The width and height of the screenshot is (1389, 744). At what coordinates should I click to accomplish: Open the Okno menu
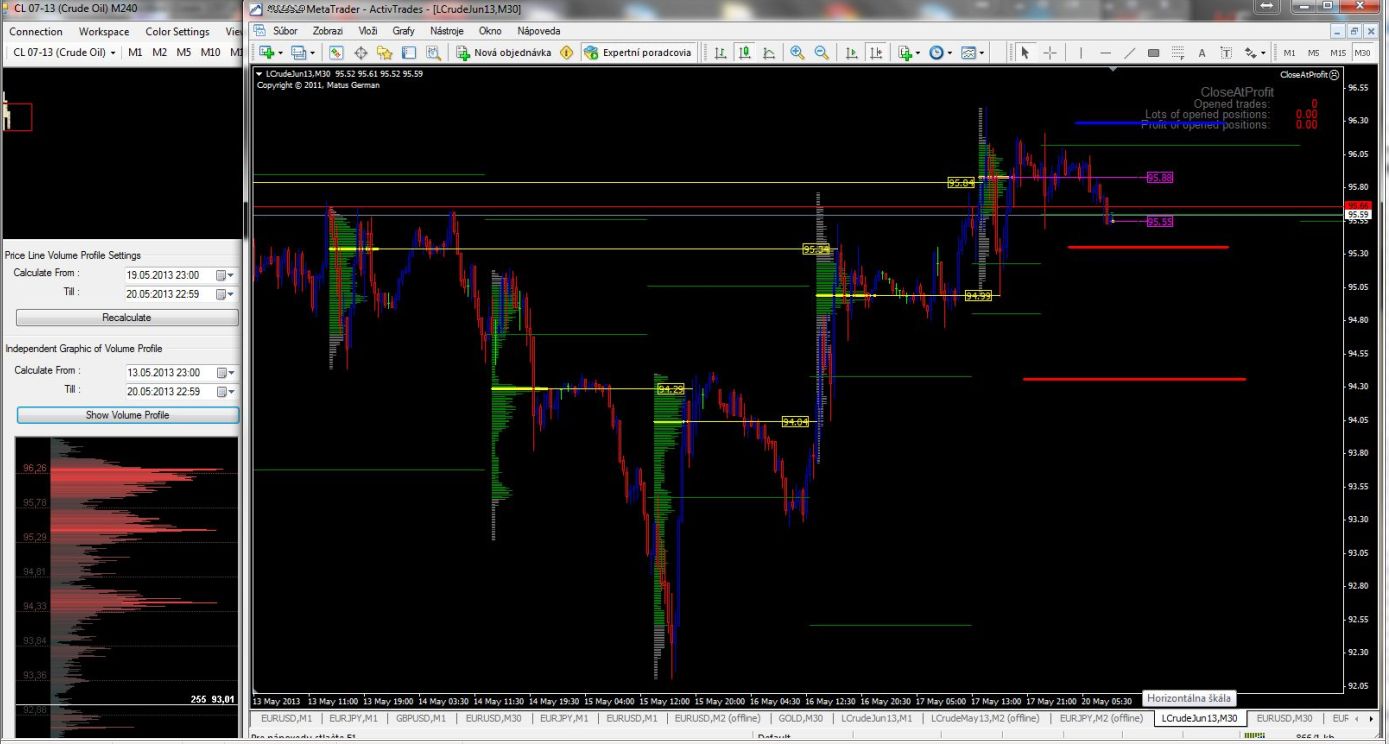click(490, 31)
